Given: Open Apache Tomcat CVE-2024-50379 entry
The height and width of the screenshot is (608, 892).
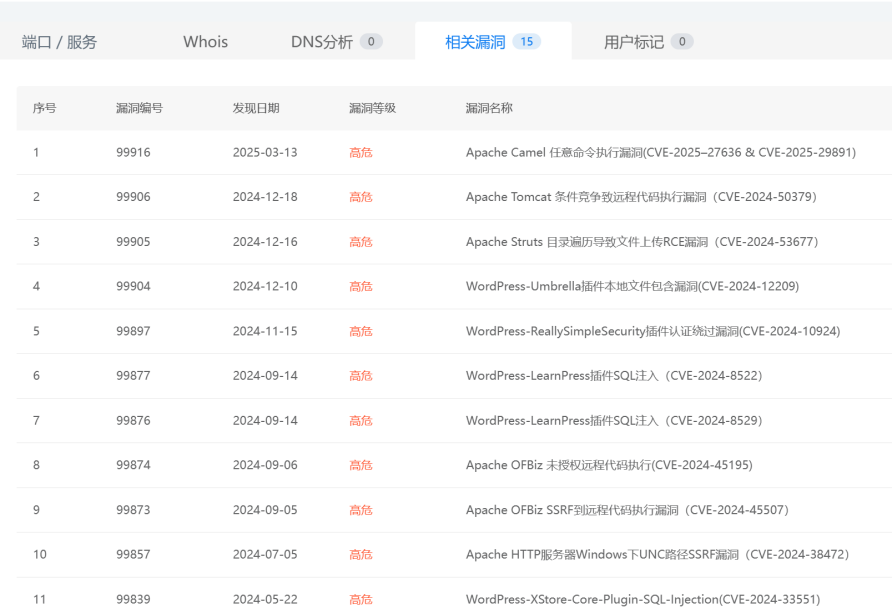Looking at the screenshot, I should [642, 197].
